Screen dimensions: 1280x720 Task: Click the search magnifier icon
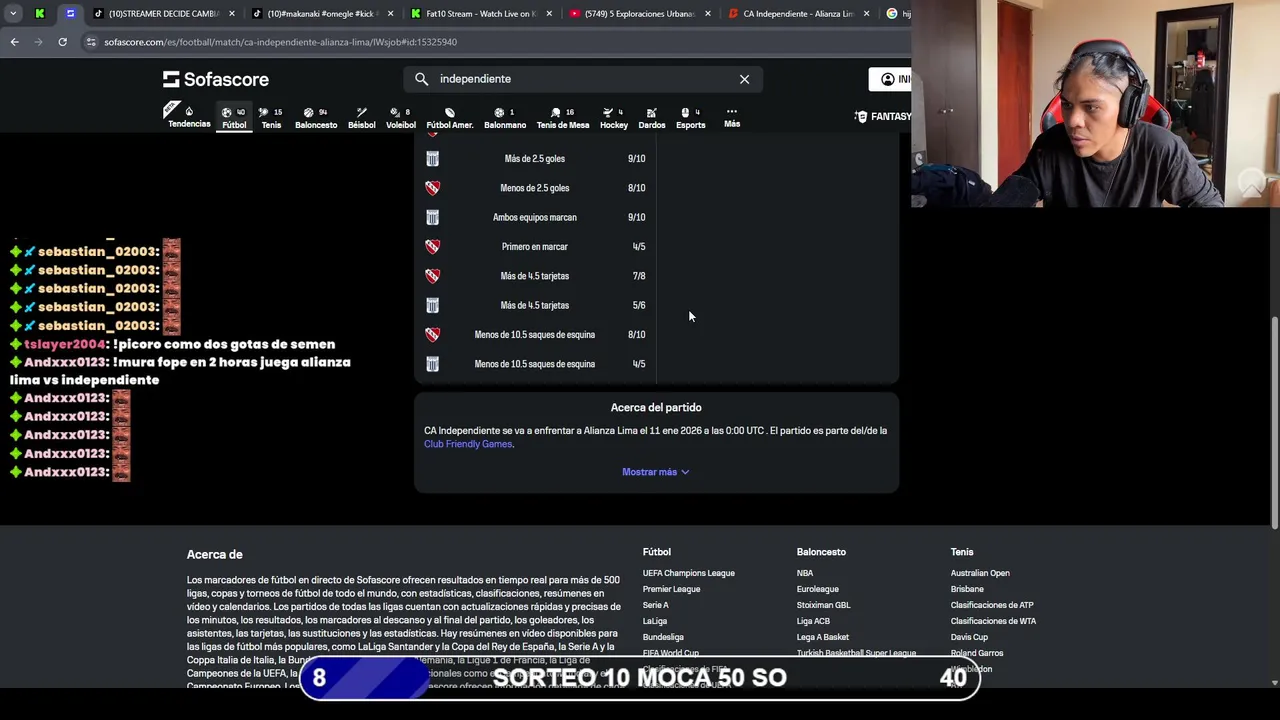point(421,79)
